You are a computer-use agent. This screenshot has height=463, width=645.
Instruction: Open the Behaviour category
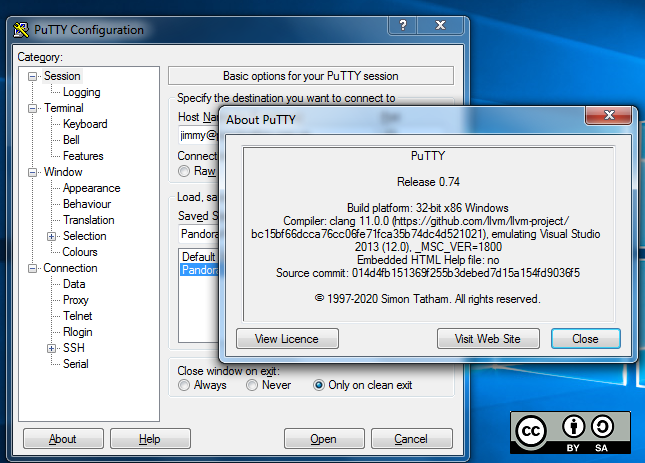87,204
